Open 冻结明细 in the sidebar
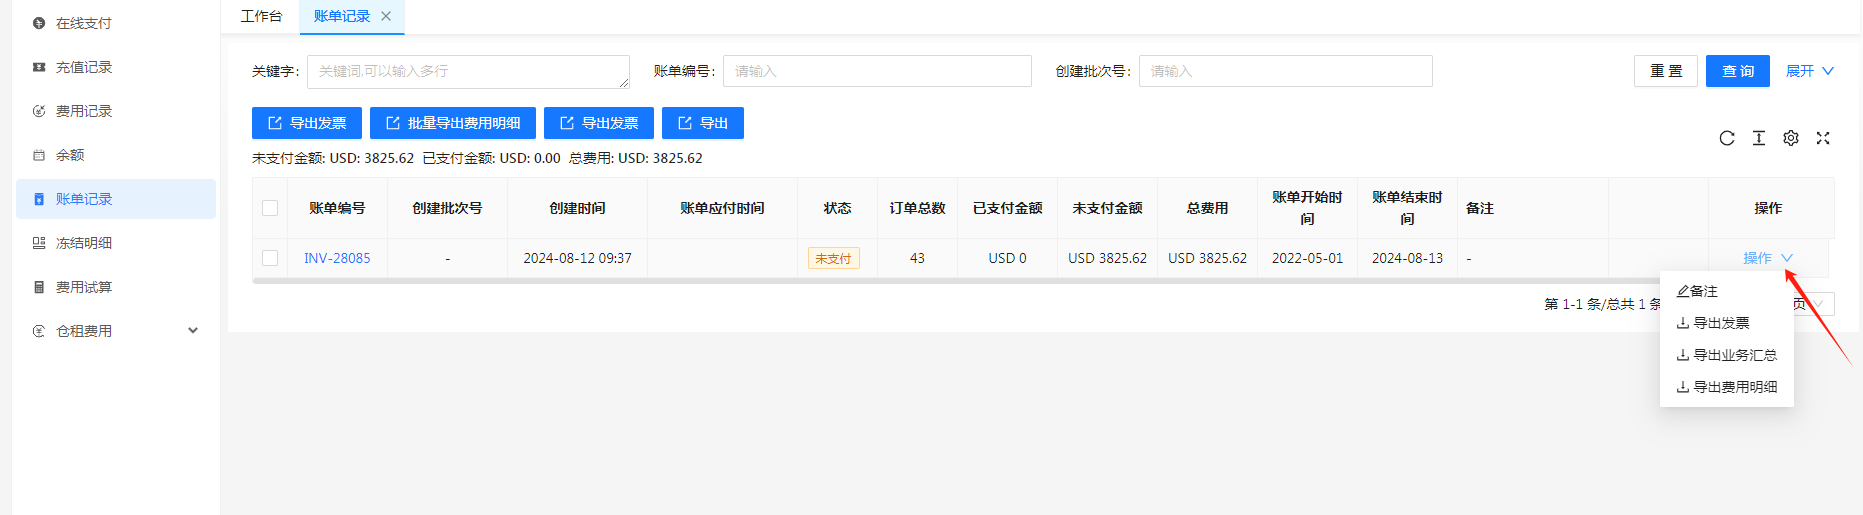Screen dimensions: 1863x515 84,243
